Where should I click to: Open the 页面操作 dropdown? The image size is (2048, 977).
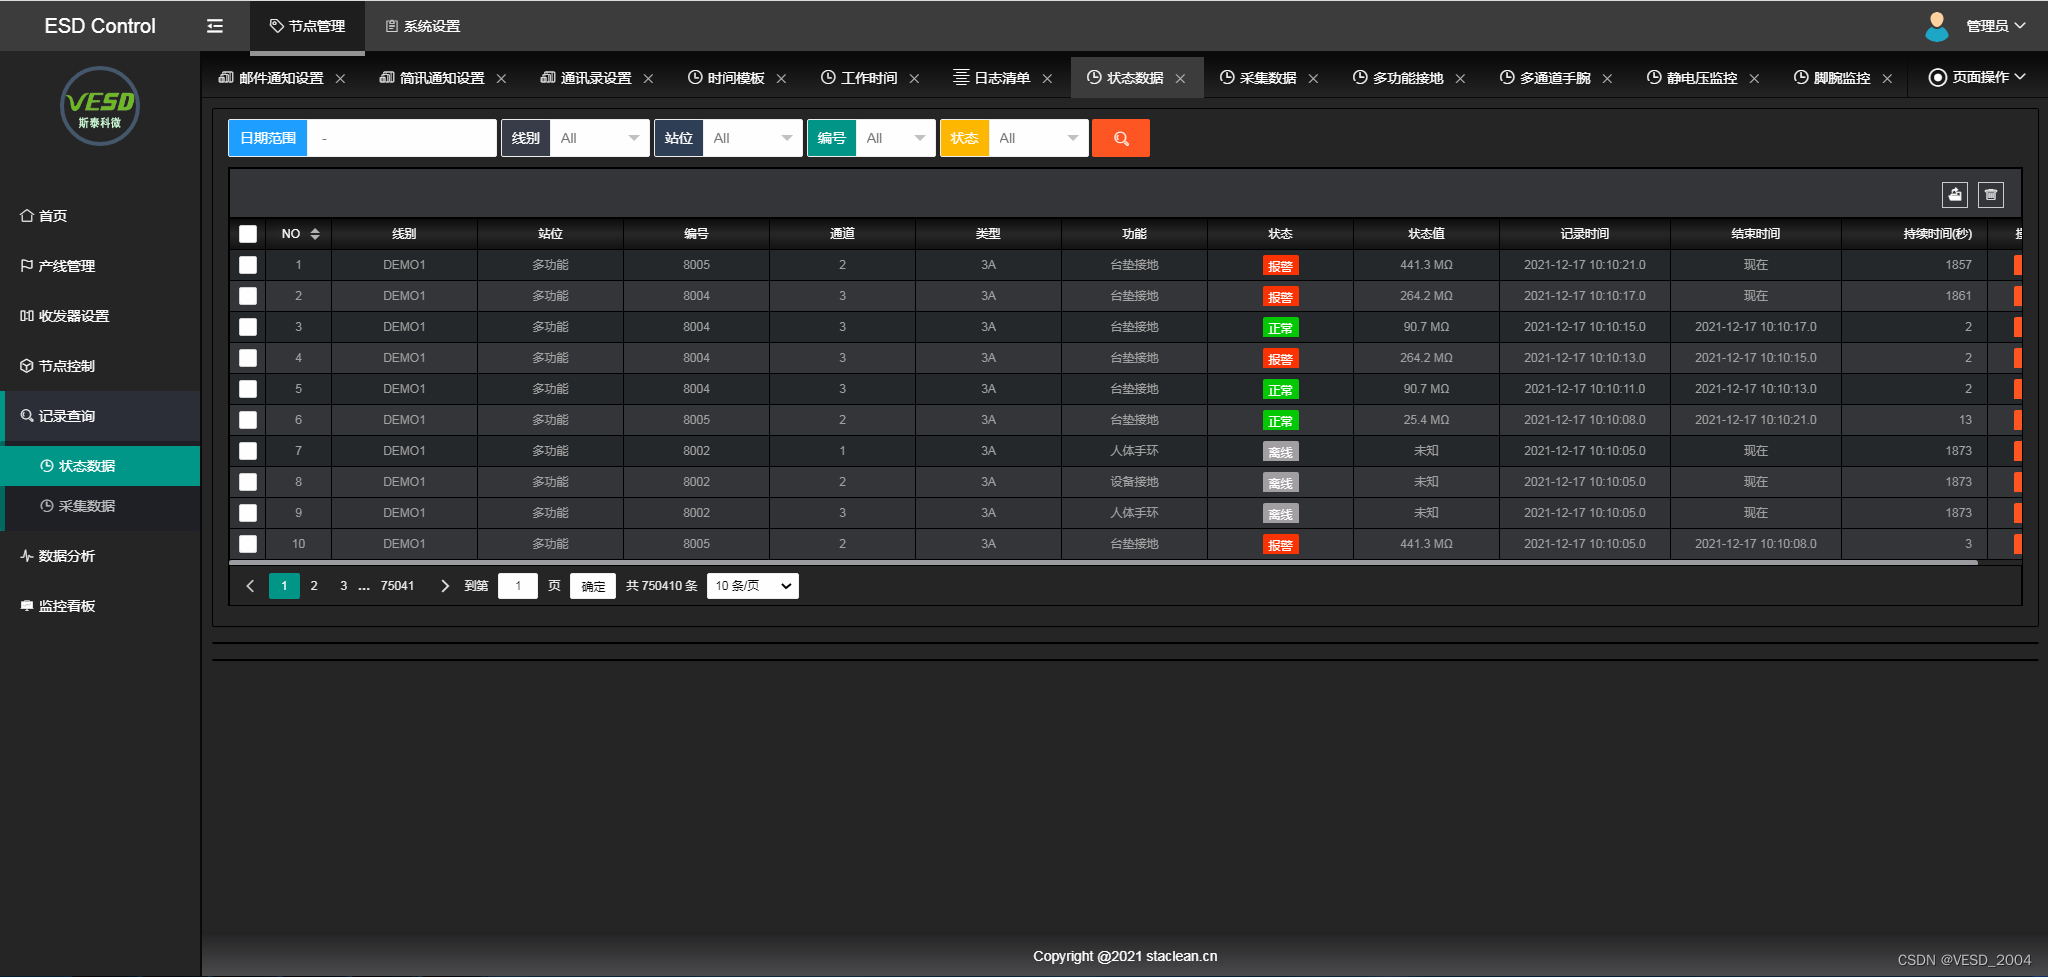point(1977,78)
